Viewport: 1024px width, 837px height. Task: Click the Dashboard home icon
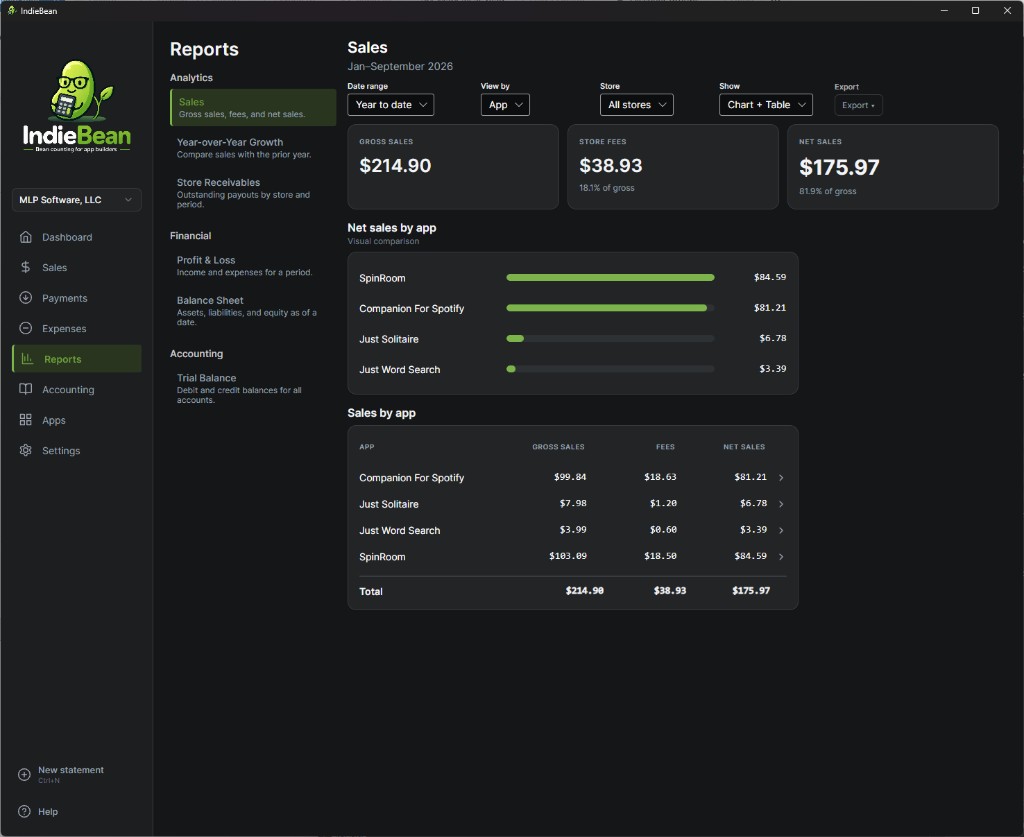click(25, 237)
